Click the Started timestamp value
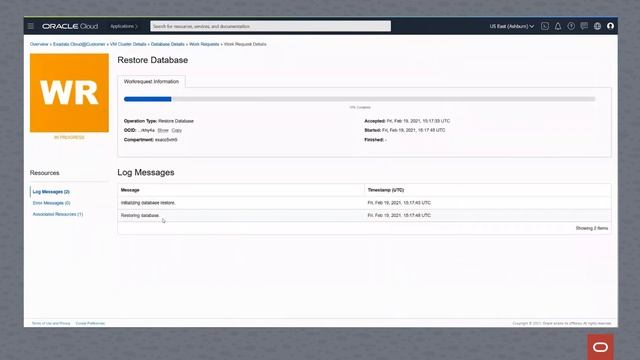 413,130
